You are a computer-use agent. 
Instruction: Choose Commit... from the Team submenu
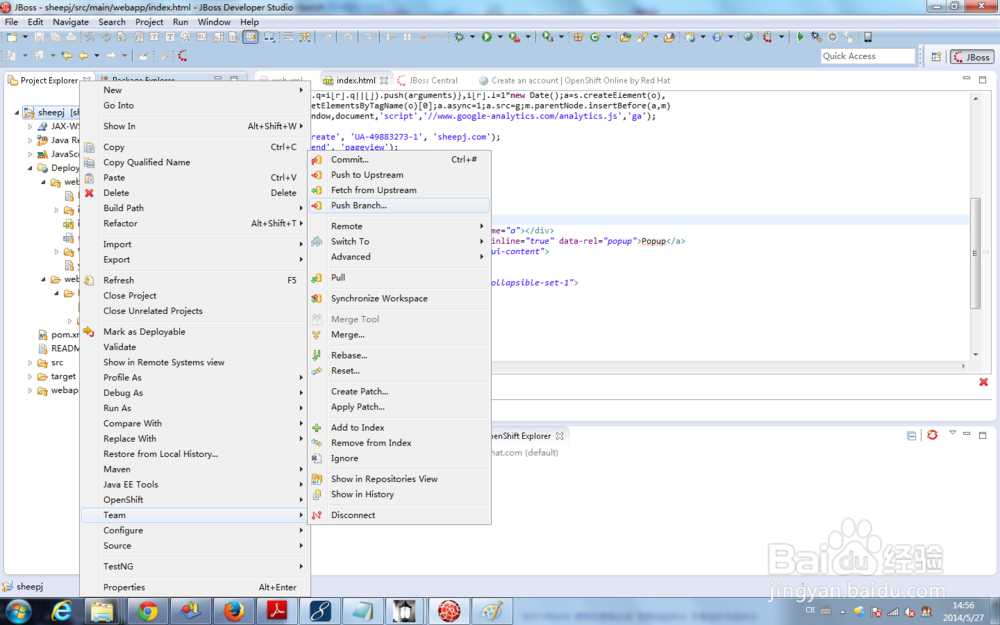[399, 159]
